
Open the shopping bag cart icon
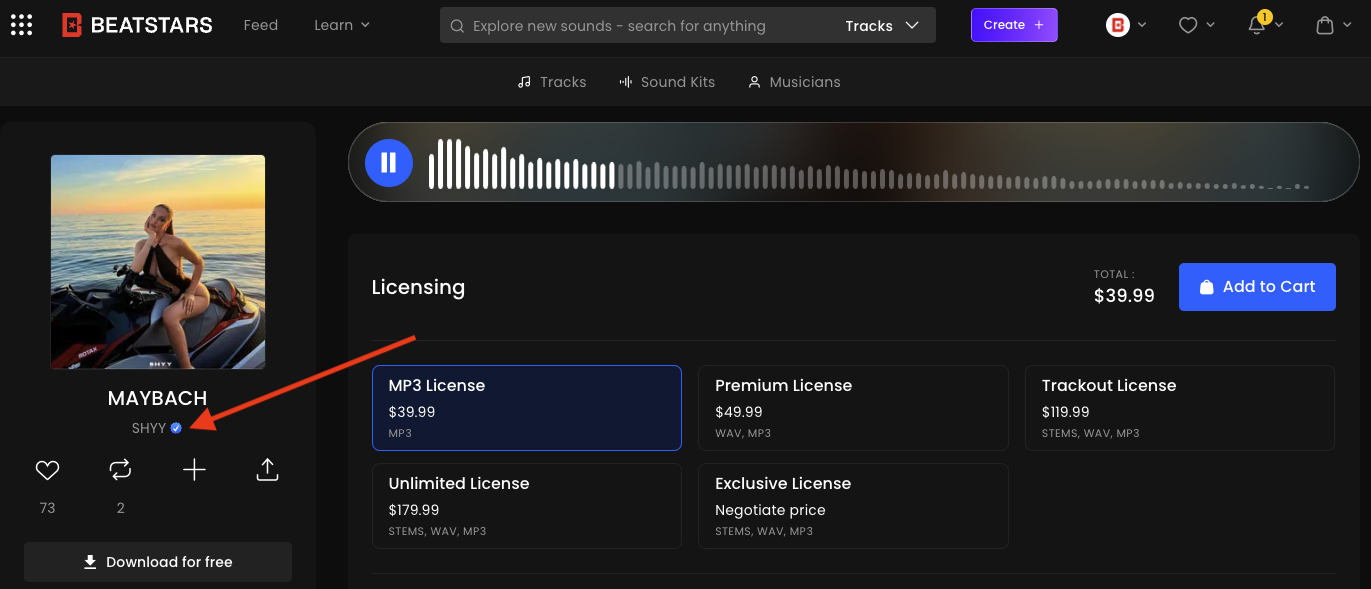click(1325, 26)
